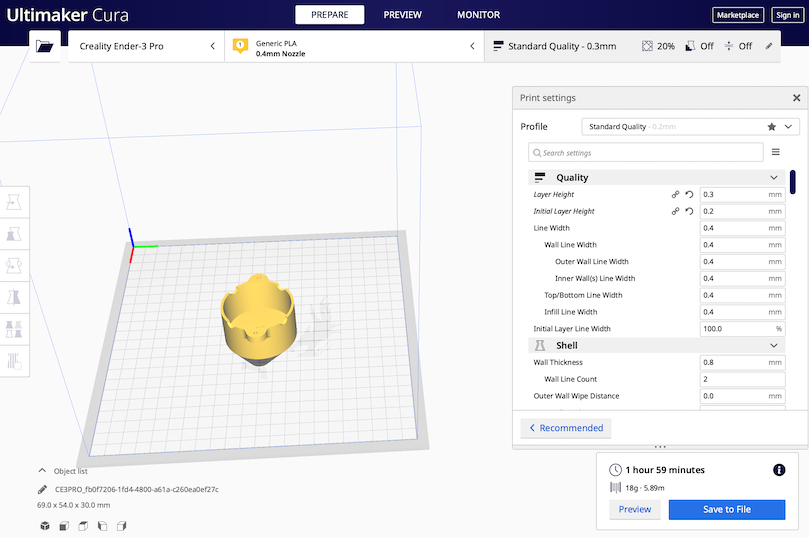809x538 pixels.
Task: Click the Layer Height link chain icon
Action: click(675, 194)
